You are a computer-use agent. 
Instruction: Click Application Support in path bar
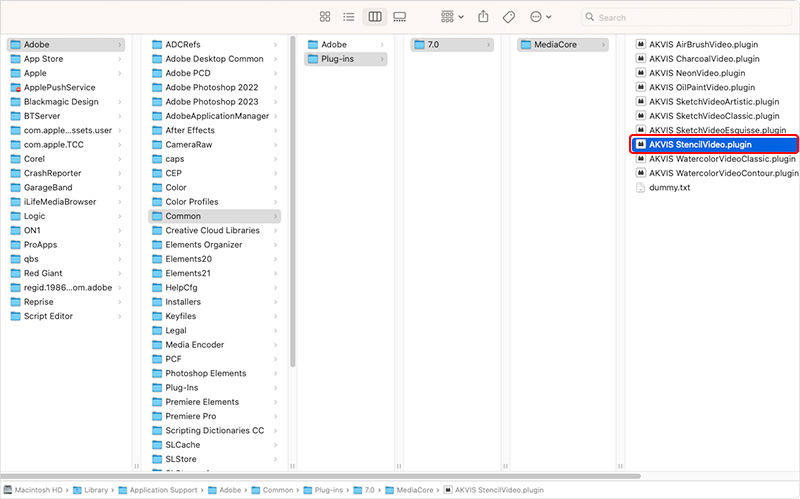click(x=158, y=490)
